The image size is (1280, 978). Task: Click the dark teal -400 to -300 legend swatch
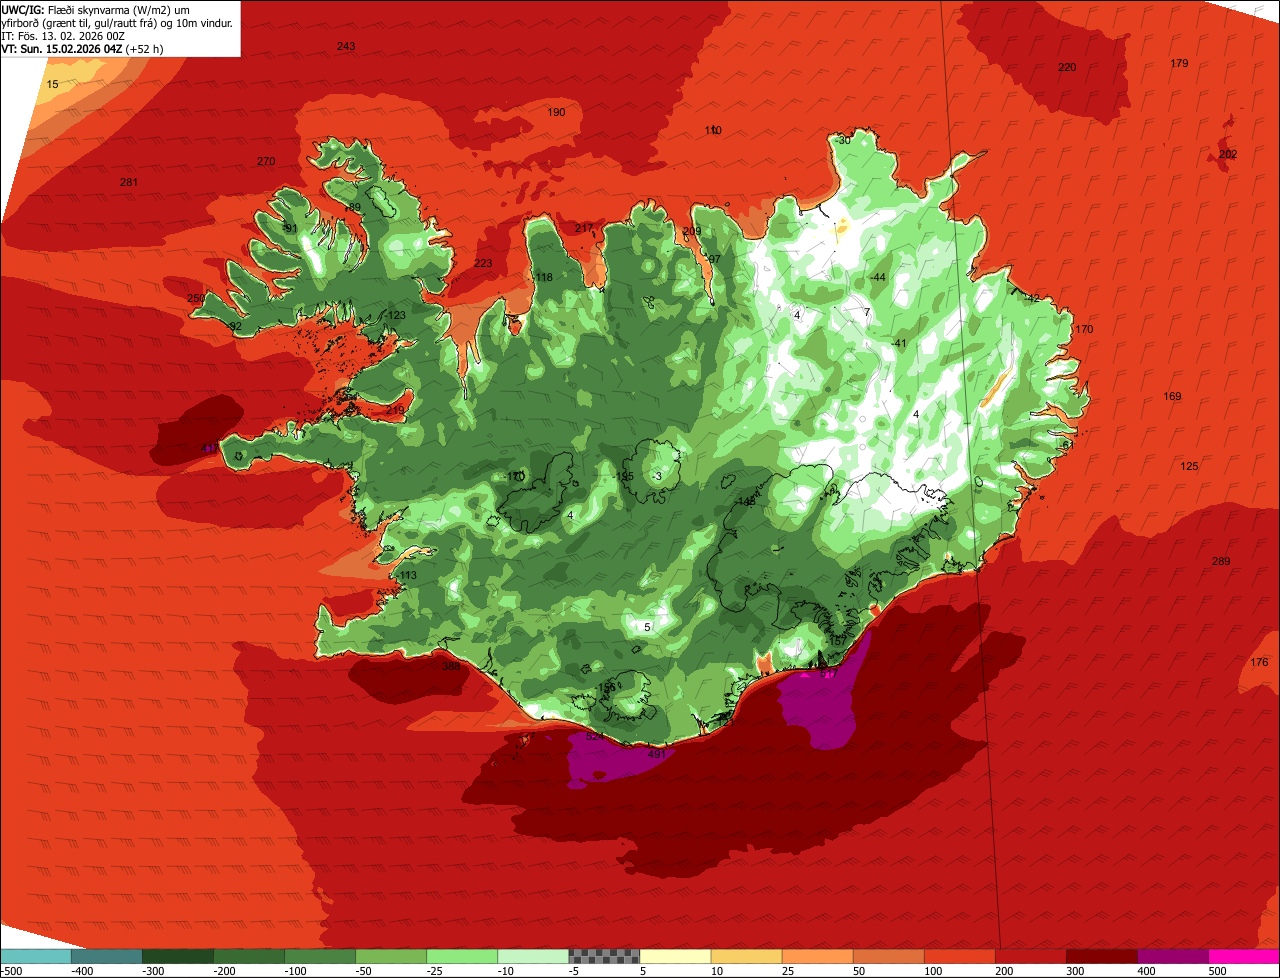[106, 956]
